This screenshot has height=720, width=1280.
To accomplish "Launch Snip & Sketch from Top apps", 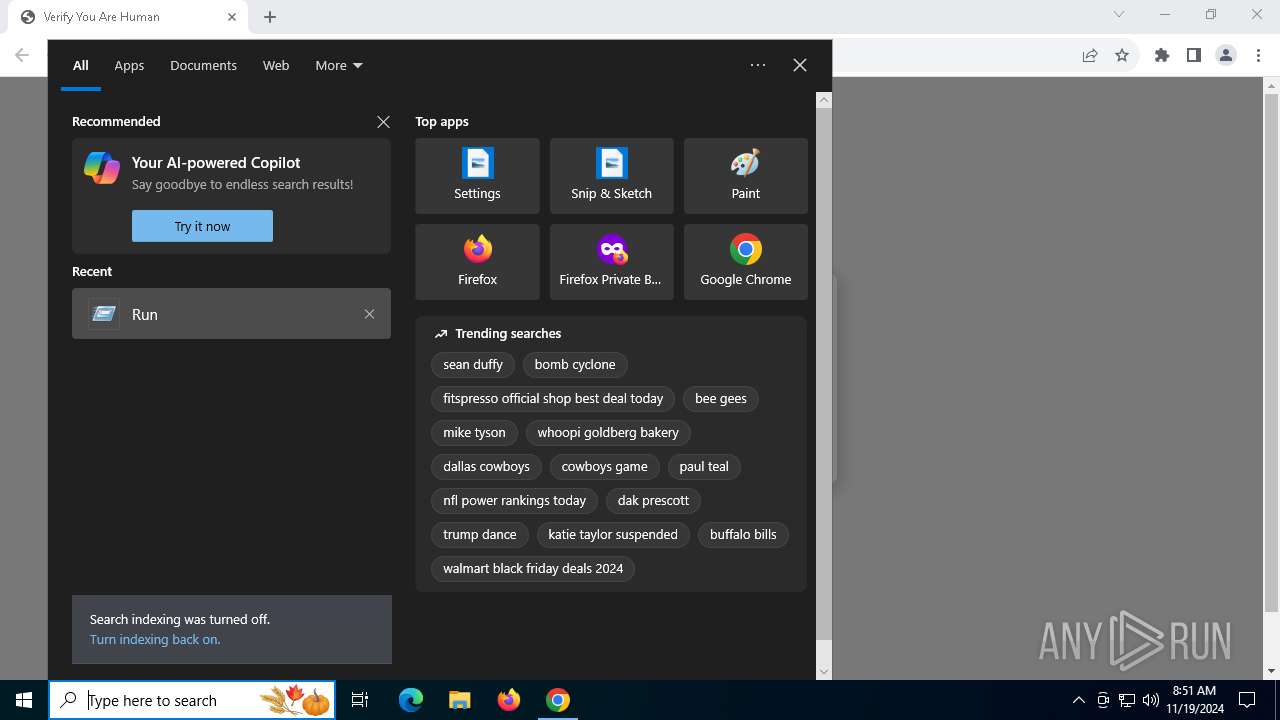I will [611, 176].
